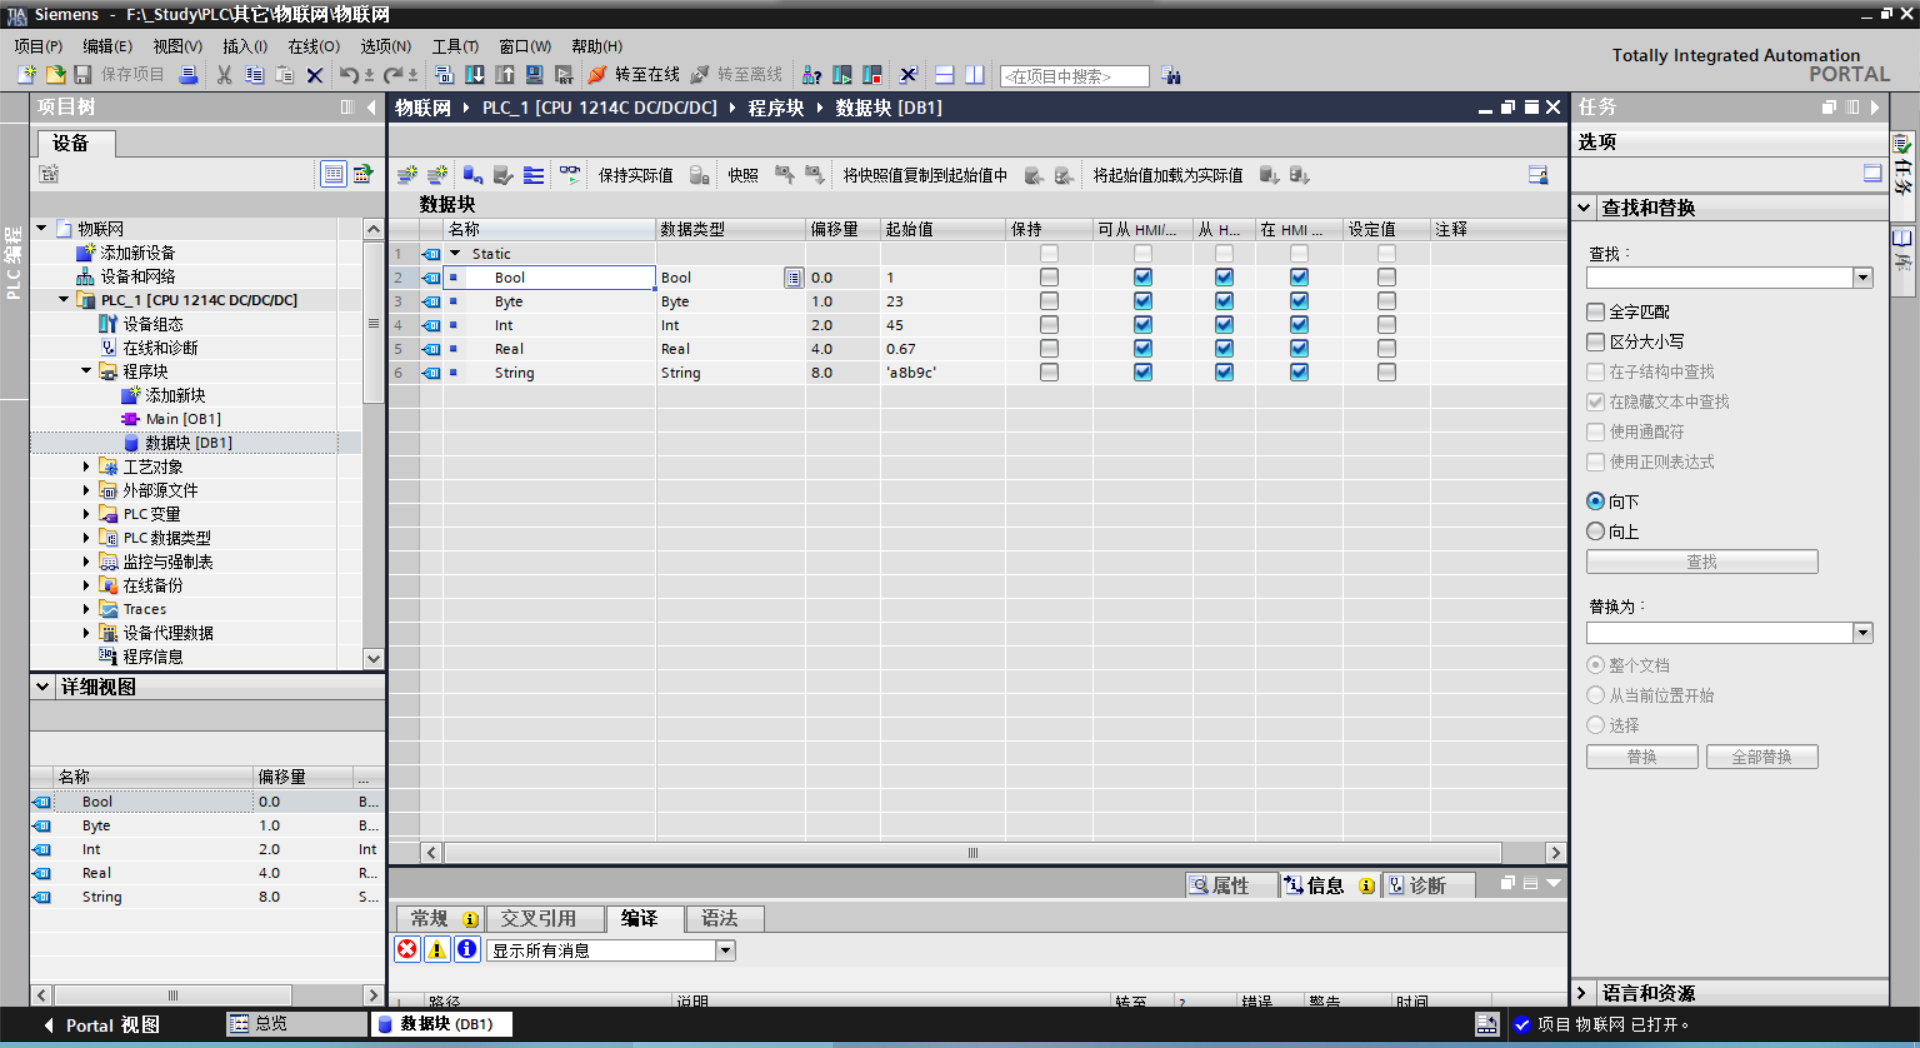
Task: Click the Add row icon in data block toolbar
Action: click(x=437, y=175)
